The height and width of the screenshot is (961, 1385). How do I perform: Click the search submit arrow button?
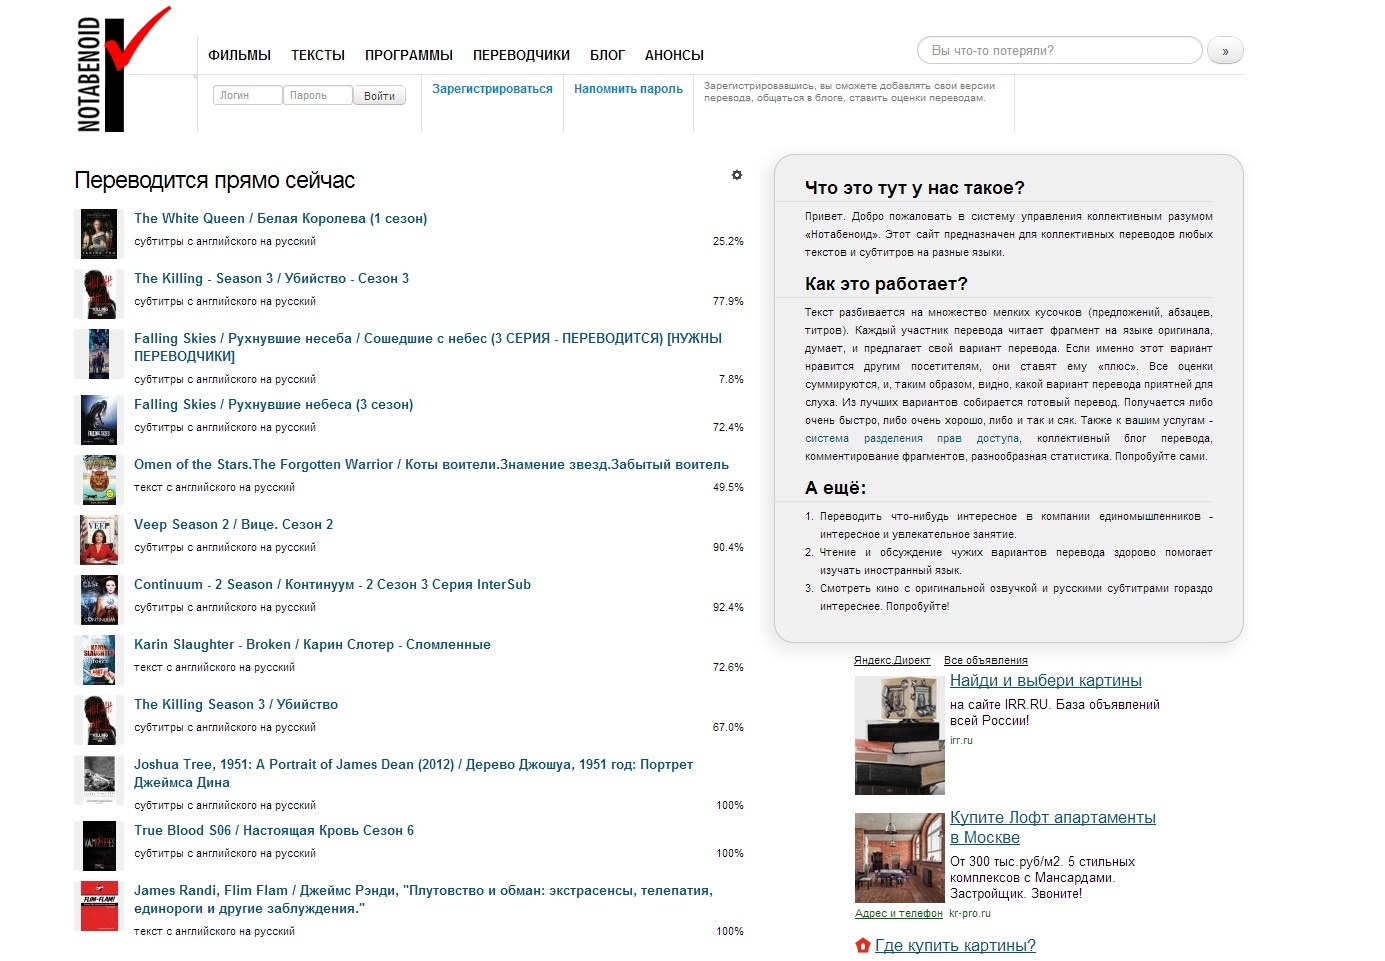(1225, 51)
